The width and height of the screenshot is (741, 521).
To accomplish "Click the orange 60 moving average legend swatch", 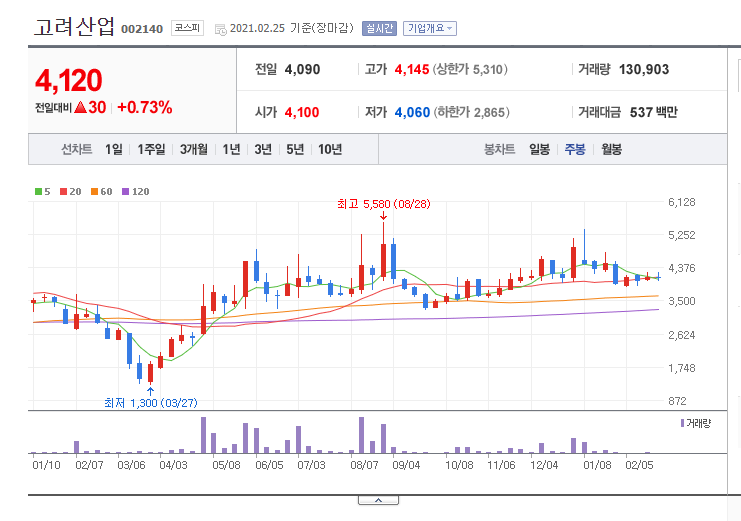I will [95, 191].
